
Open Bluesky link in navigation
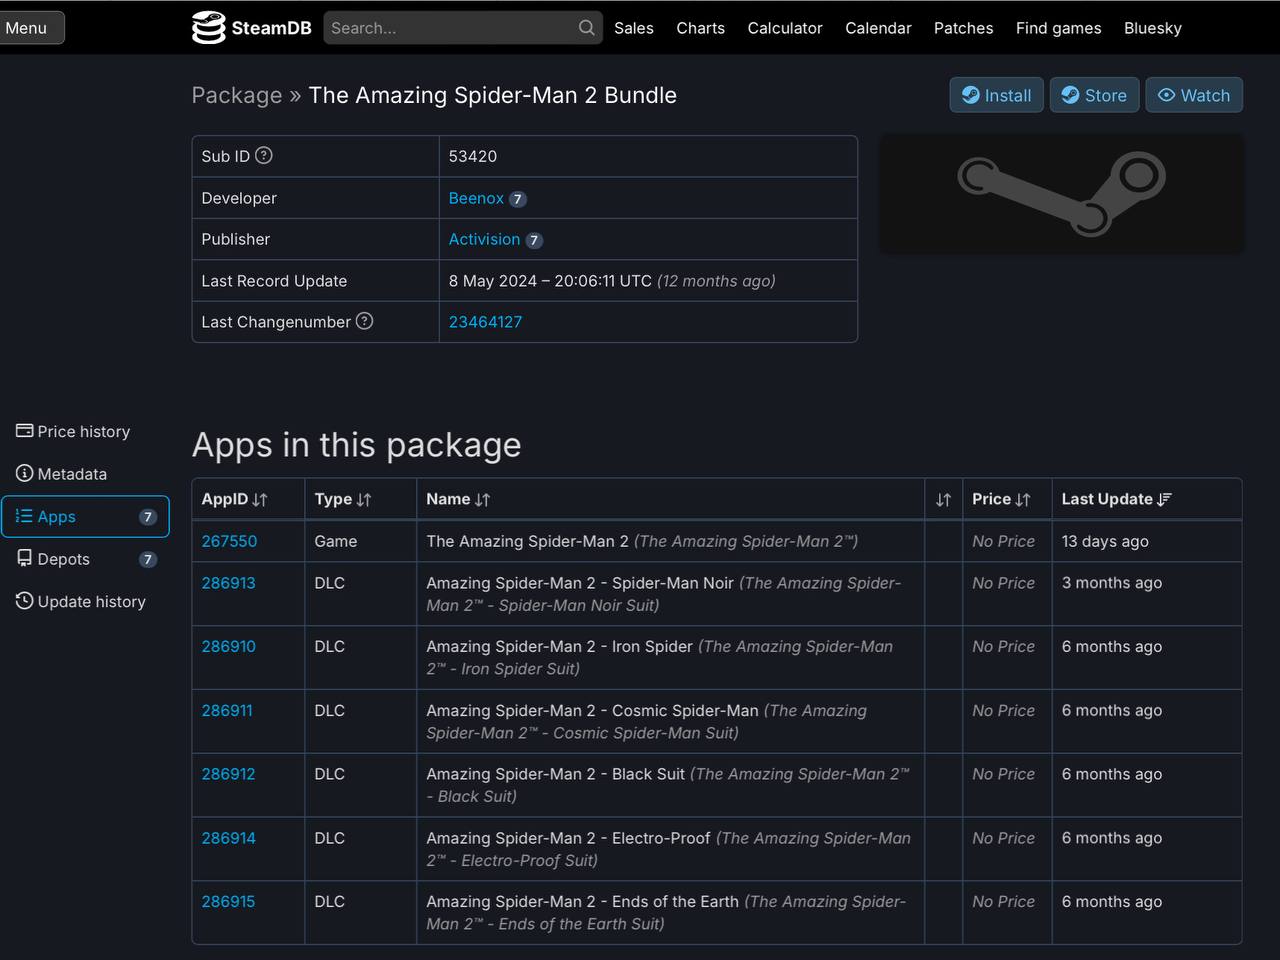click(1153, 28)
